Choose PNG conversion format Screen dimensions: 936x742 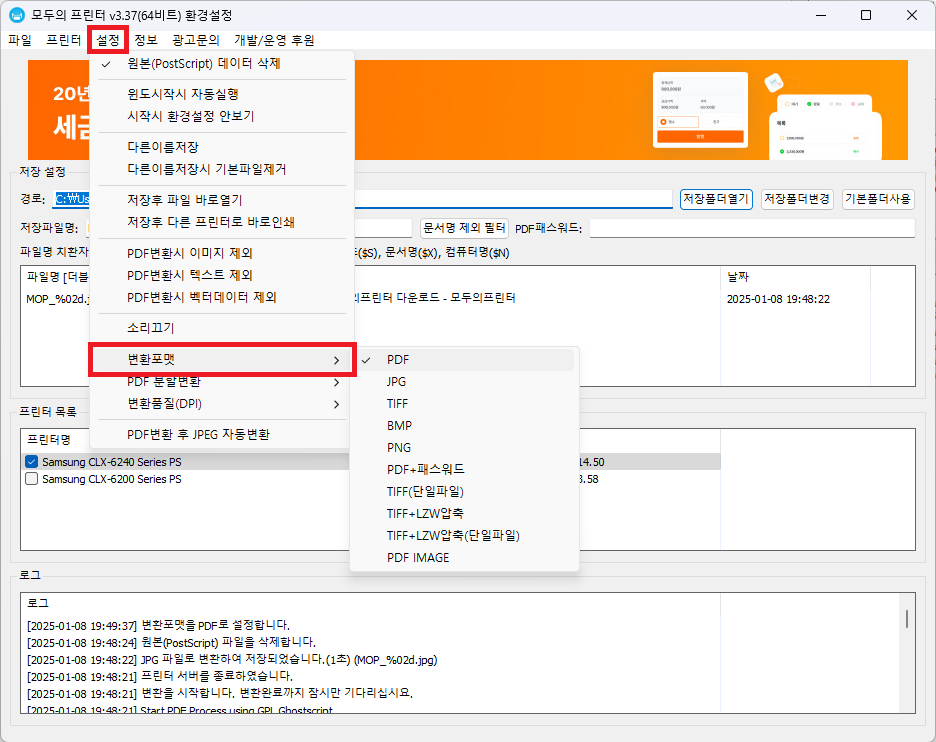tap(464, 448)
